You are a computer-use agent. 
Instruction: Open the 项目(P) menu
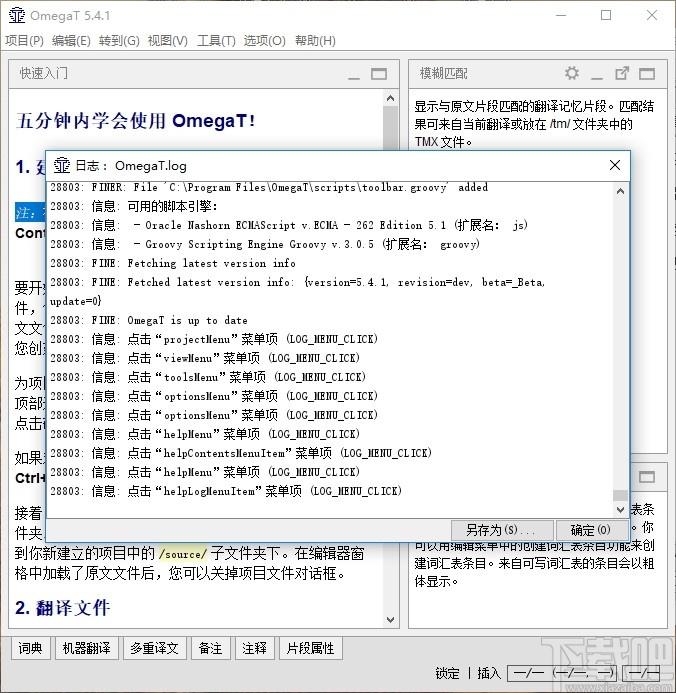tap(24, 41)
